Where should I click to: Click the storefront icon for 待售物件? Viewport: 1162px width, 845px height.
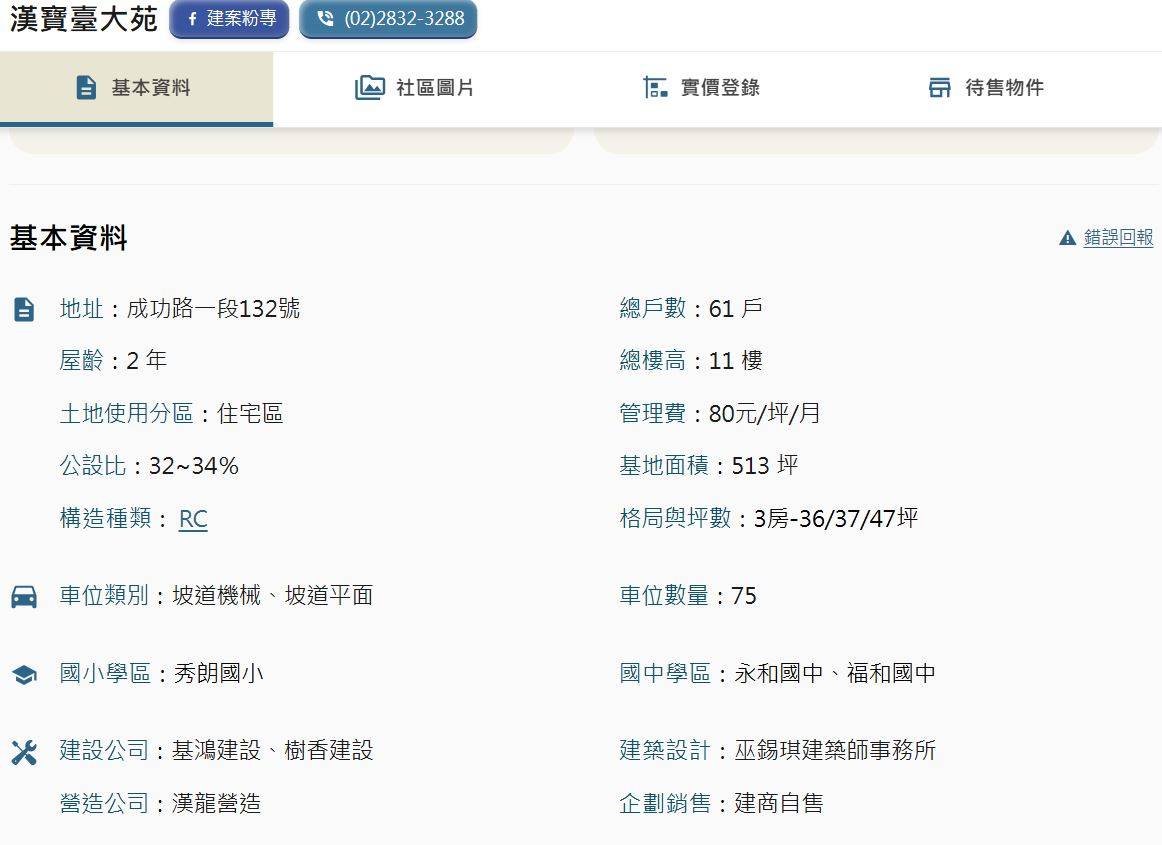pos(940,88)
